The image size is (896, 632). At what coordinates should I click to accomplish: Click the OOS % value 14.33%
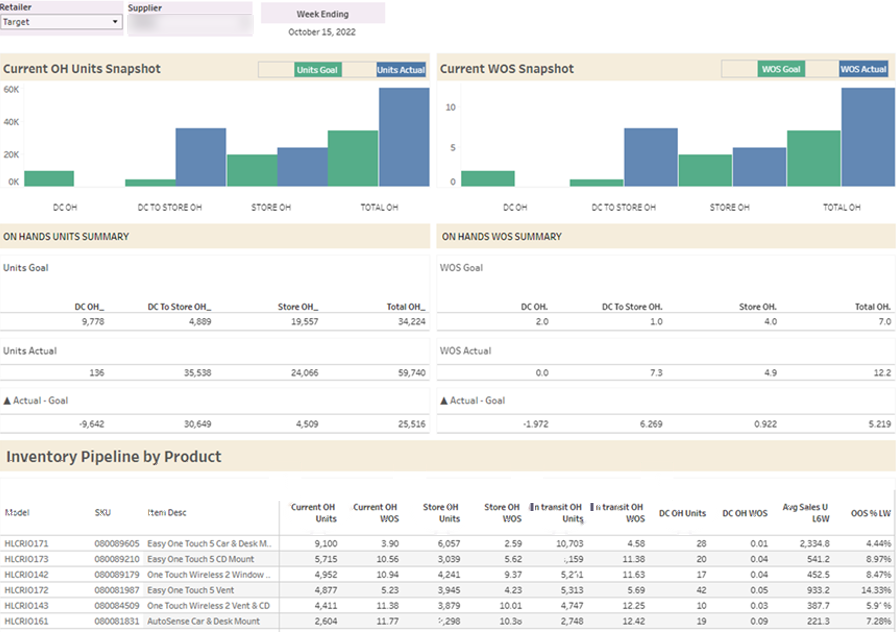pos(876,590)
